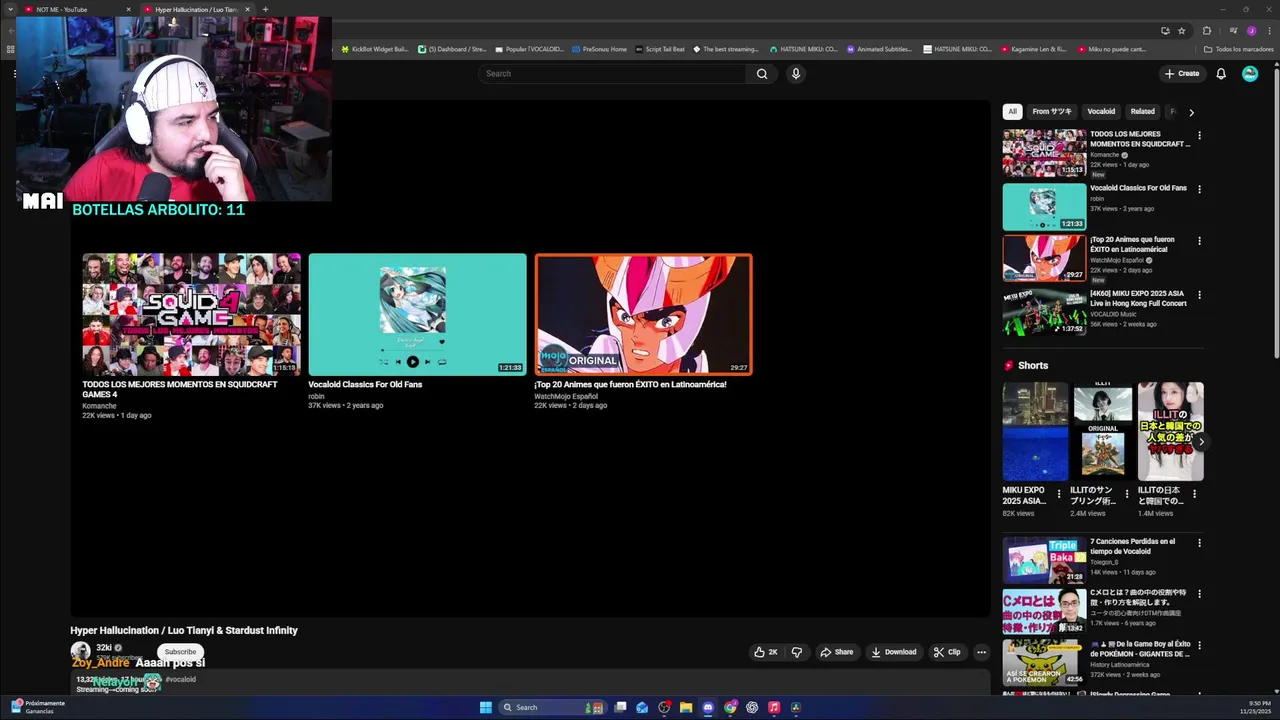The height and width of the screenshot is (720, 1280).
Task: Open Chrome three-dot menu
Action: click(x=1268, y=30)
